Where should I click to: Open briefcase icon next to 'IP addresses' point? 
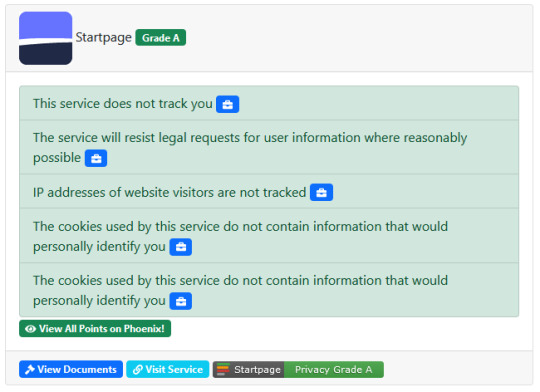pyautogui.click(x=321, y=193)
